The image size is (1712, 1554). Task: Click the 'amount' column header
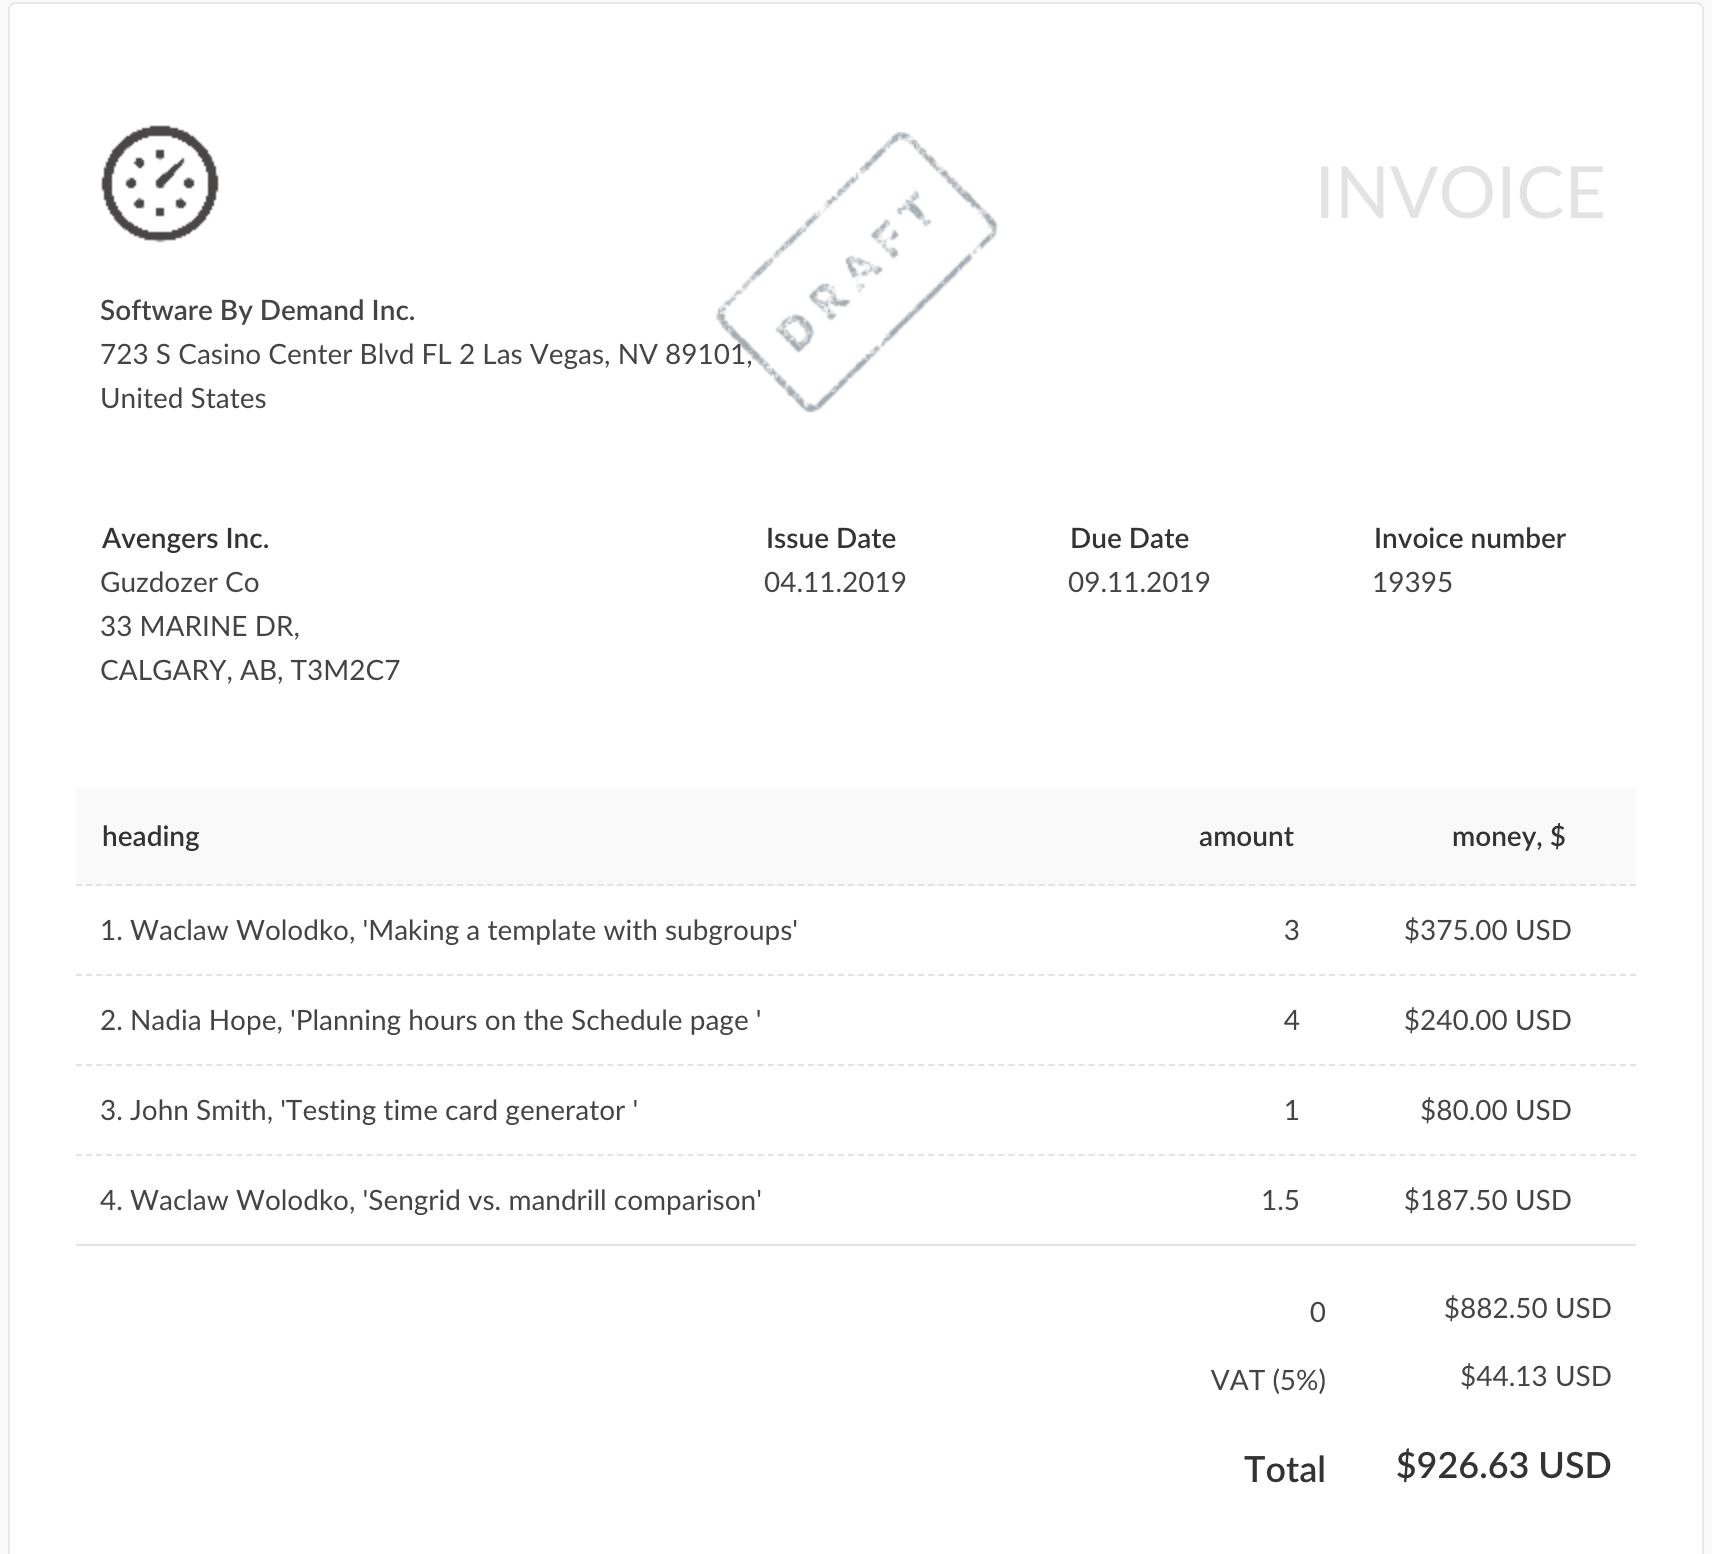click(1245, 837)
